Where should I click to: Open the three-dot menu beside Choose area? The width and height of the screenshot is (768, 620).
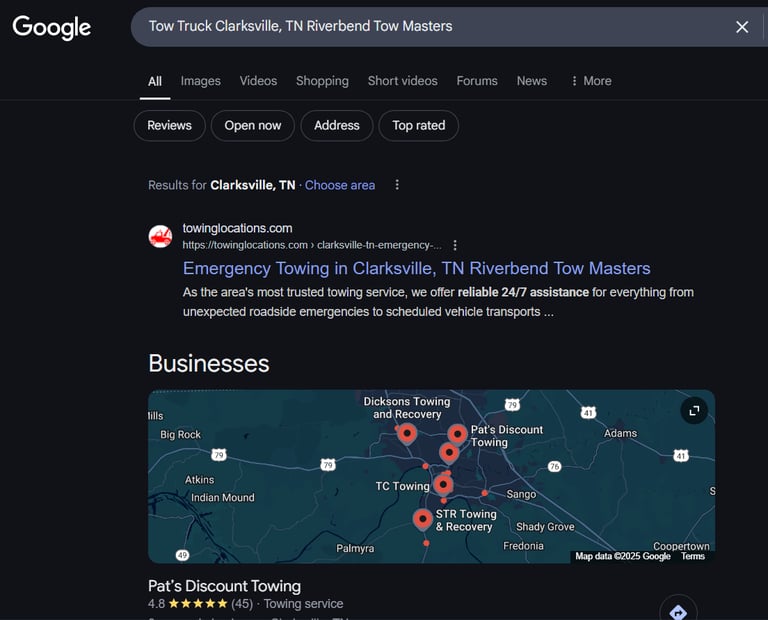(x=397, y=185)
